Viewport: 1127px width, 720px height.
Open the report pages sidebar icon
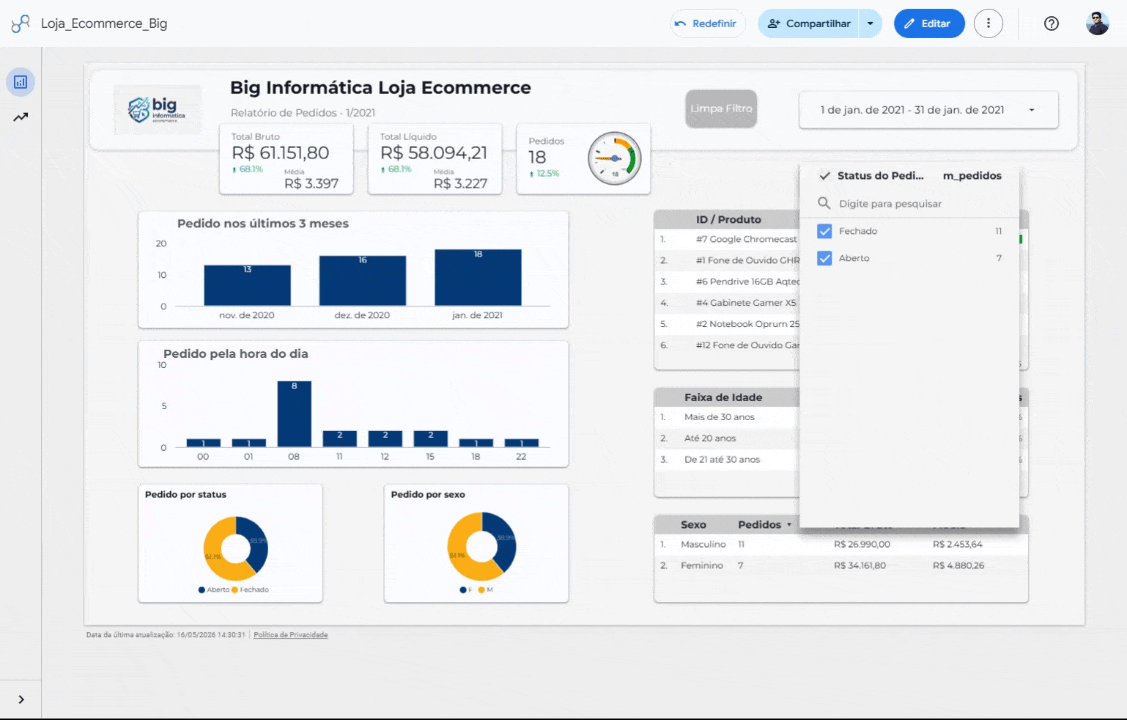[21, 82]
